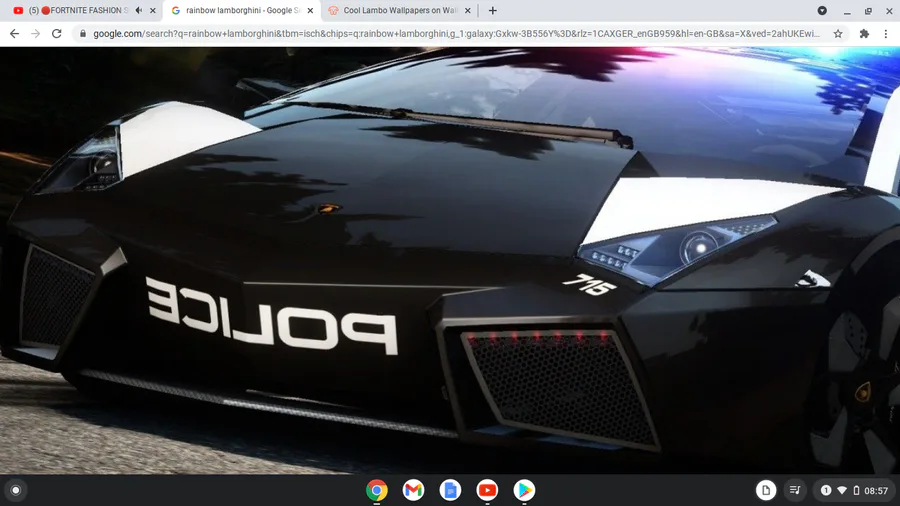Open the ChromeOS launcher button
The image size is (900, 506).
[16, 490]
